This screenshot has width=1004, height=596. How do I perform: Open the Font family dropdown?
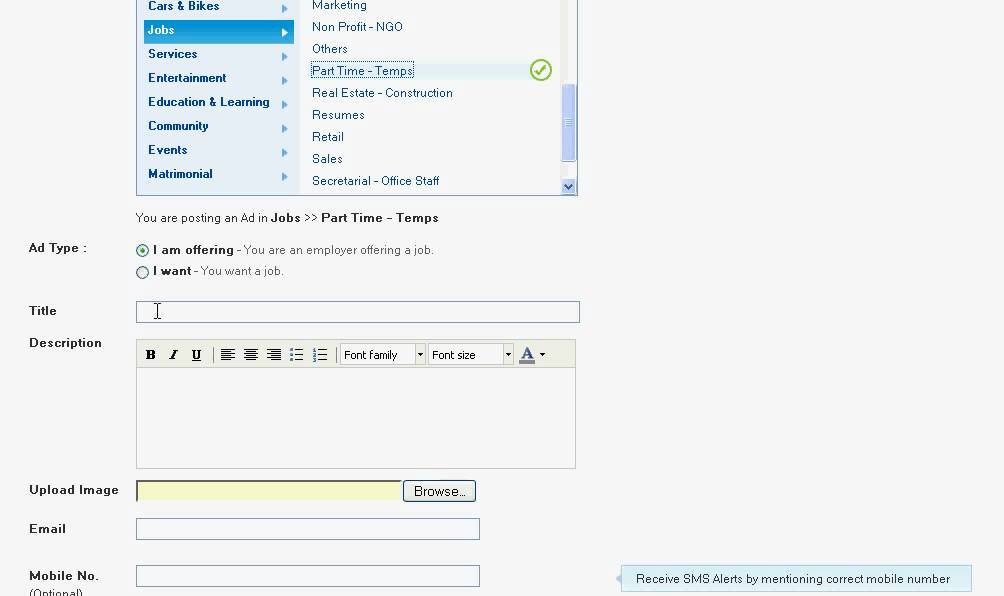(383, 355)
